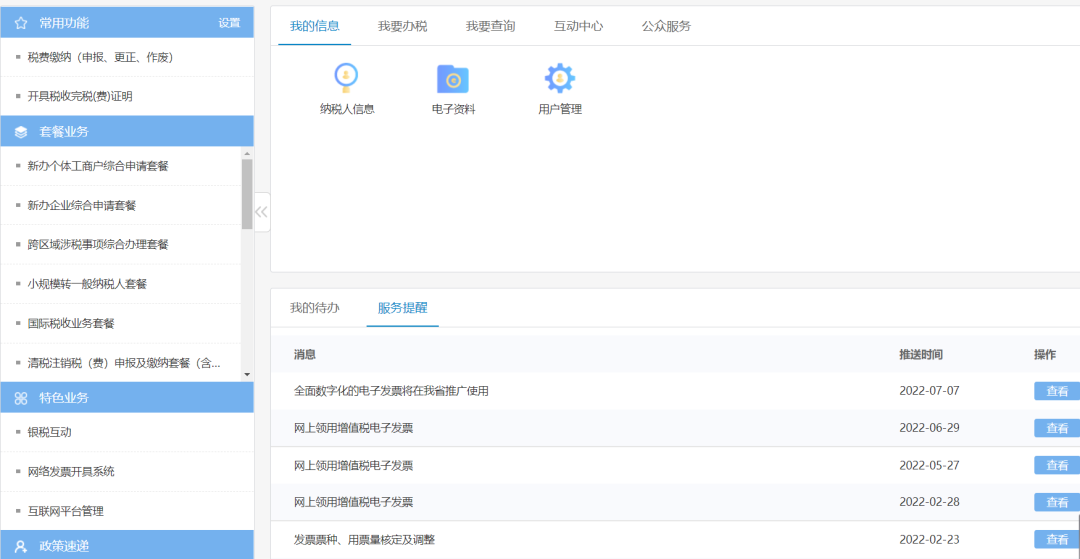Click the 政策速递 section header
Image resolution: width=1080 pixels, height=559 pixels.
tap(127, 547)
